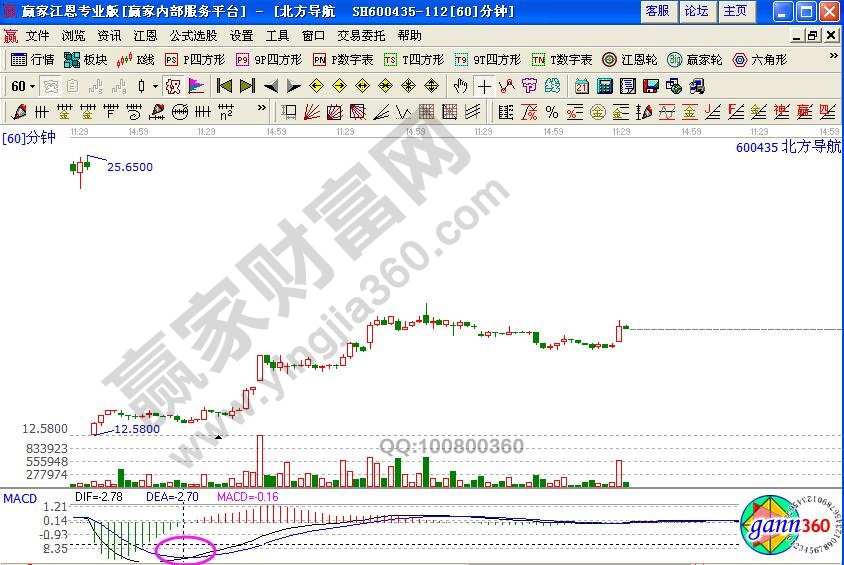Open the 工具 menu

[278, 36]
